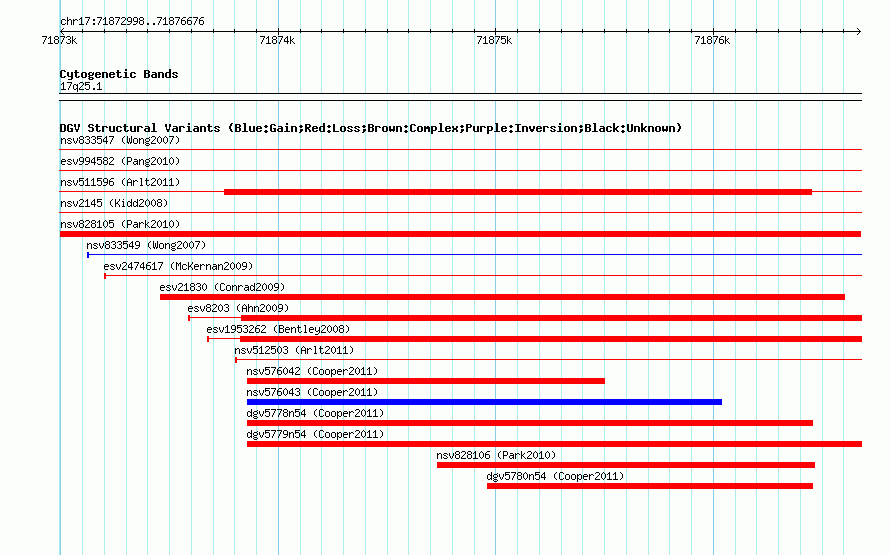
Task: Click the thick red nsv511596 bar
Action: click(518, 192)
